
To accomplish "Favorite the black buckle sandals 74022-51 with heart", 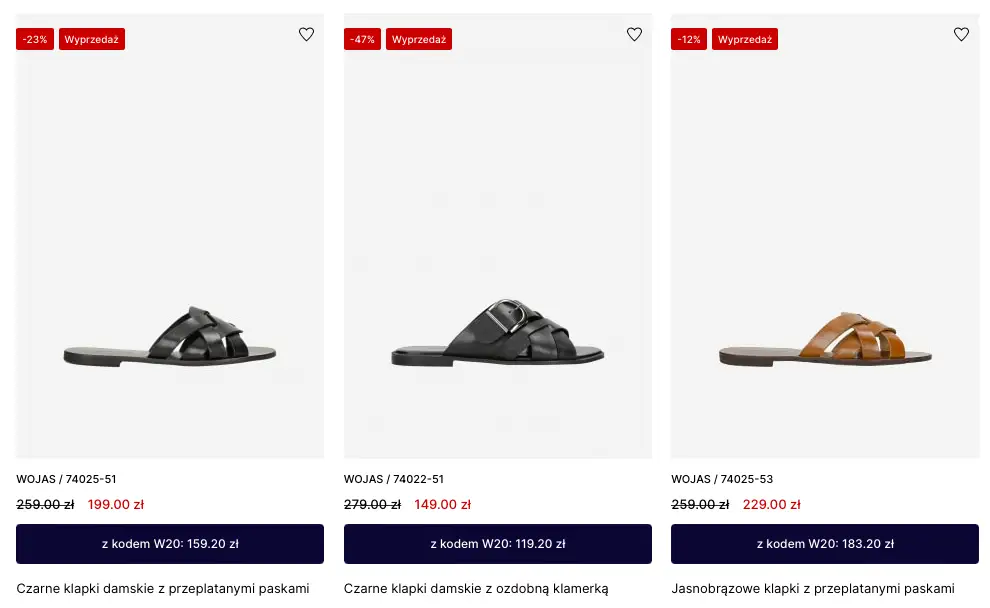I will 634,35.
